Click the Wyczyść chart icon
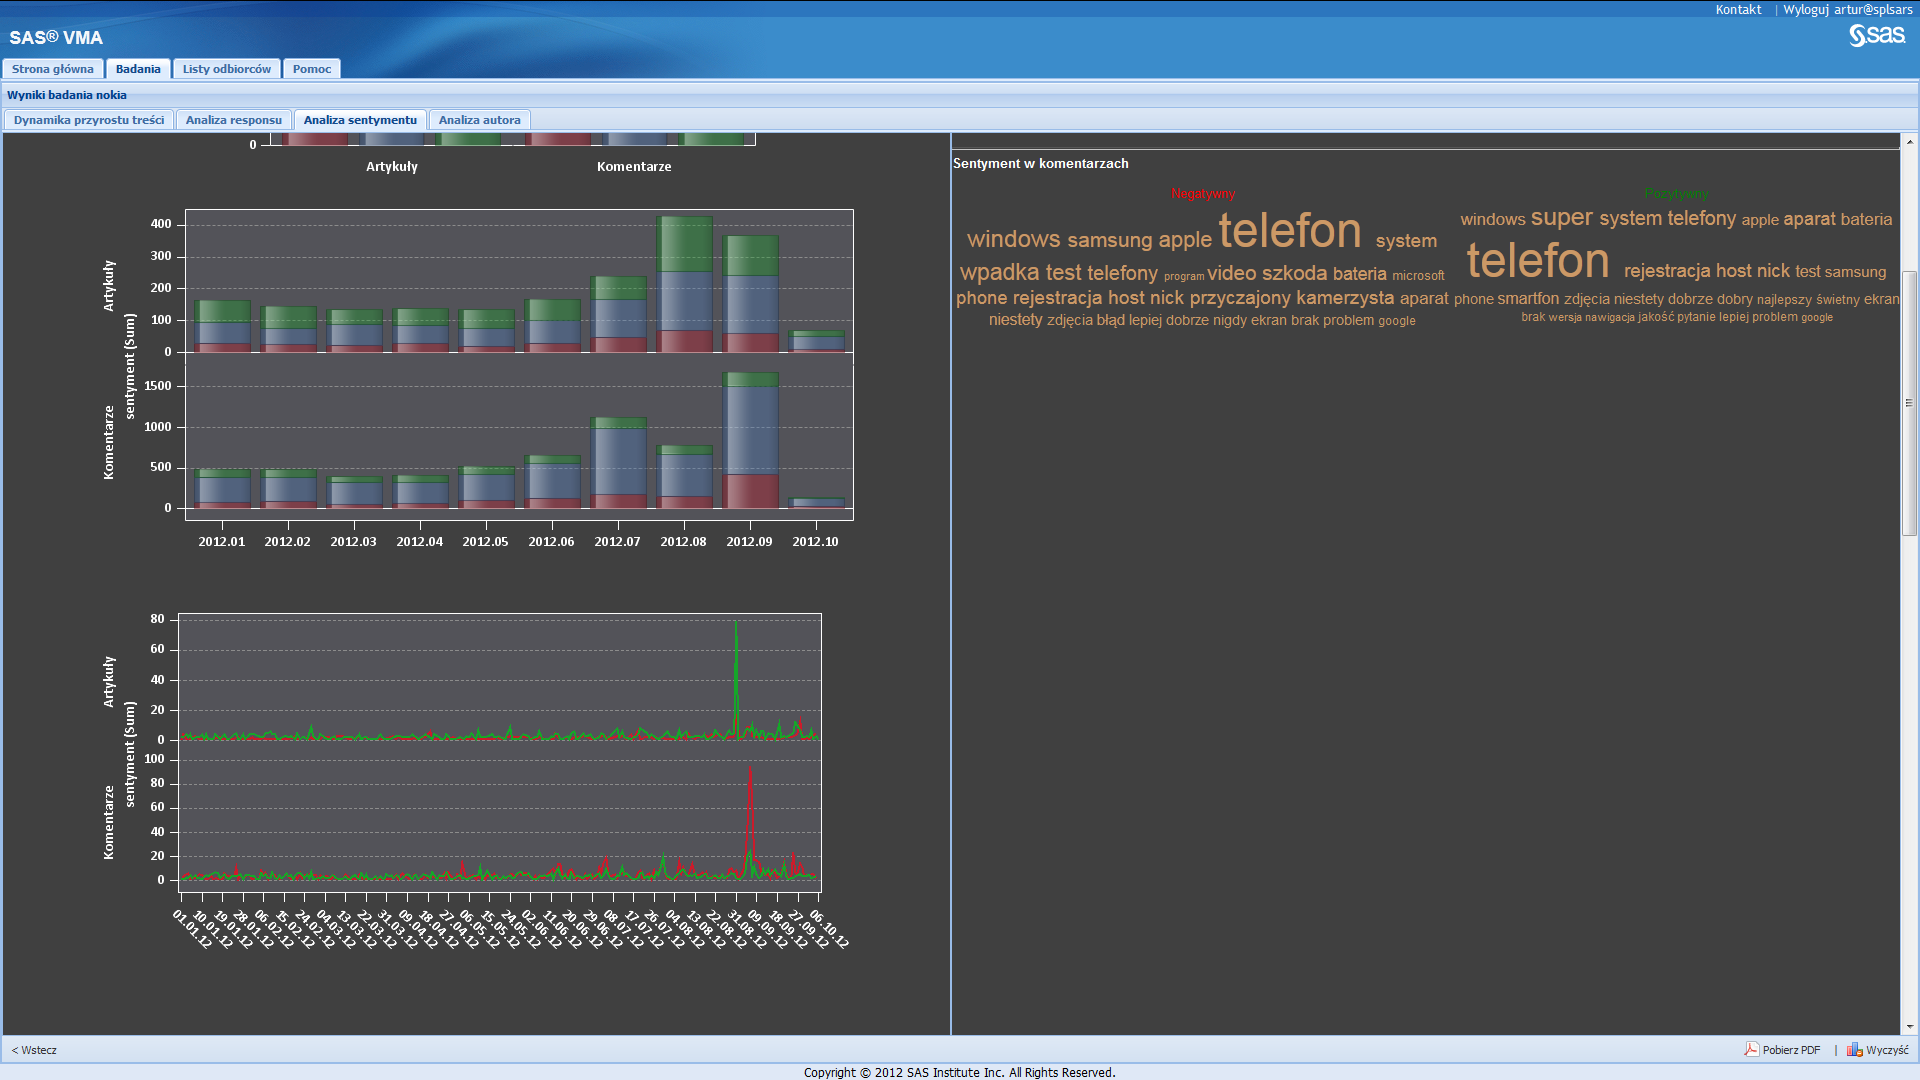The width and height of the screenshot is (1920, 1080). [x=1854, y=1049]
